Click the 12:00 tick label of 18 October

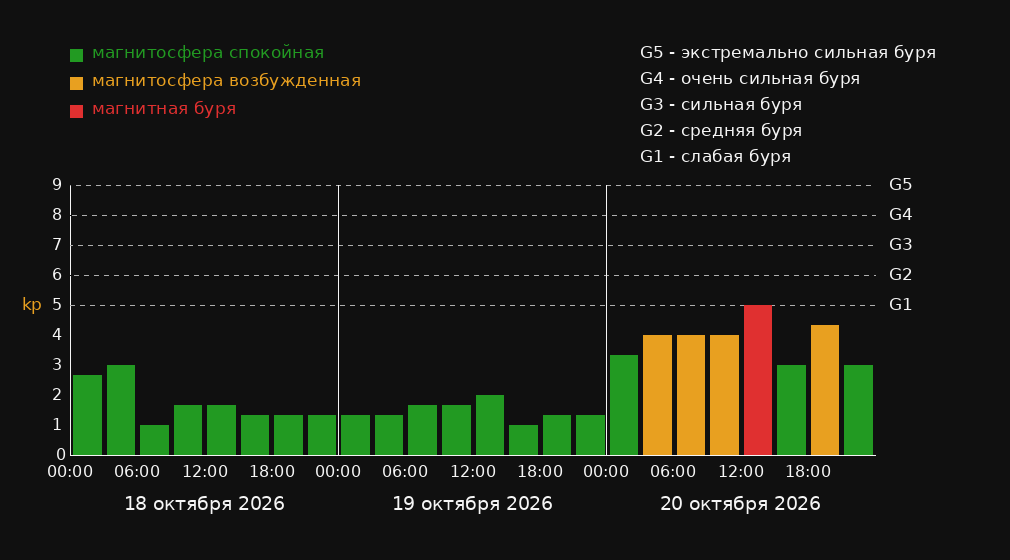point(205,472)
